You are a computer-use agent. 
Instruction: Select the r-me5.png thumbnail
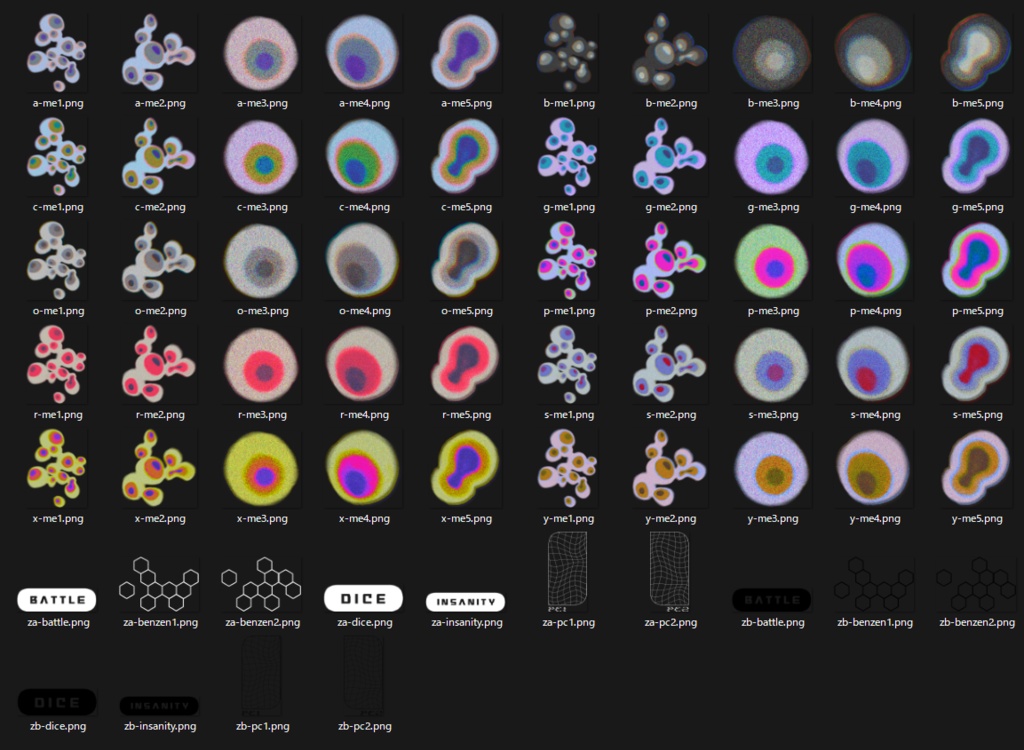(466, 365)
